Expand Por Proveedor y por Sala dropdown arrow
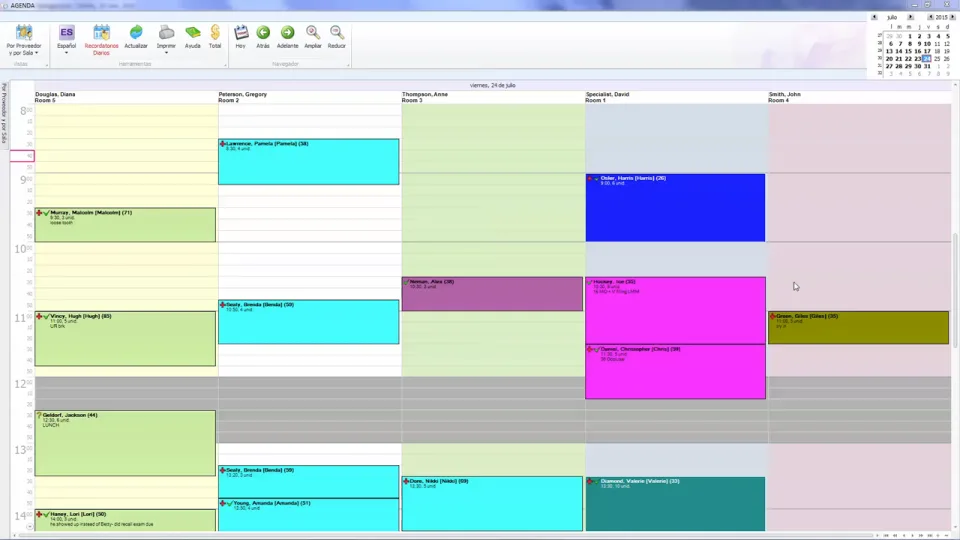The width and height of the screenshot is (960, 540). (x=36, y=53)
